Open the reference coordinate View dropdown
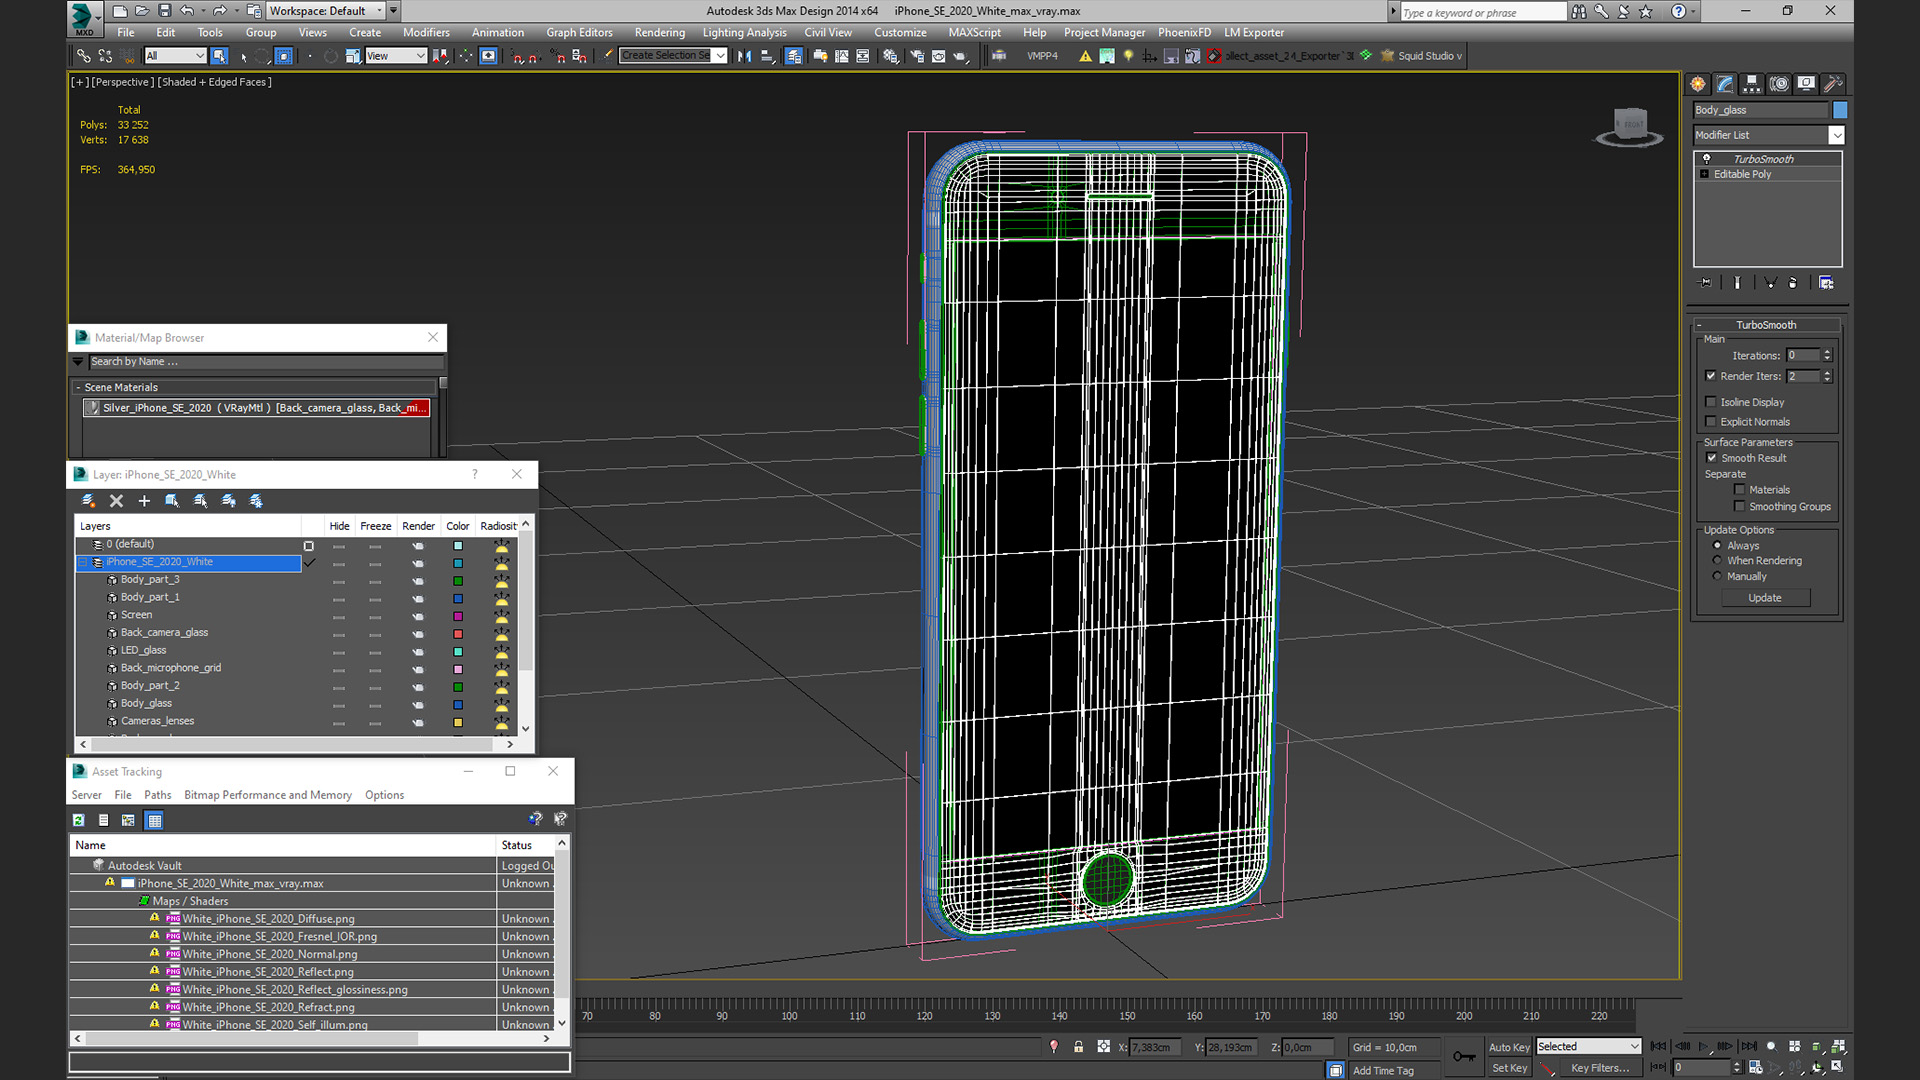 click(x=396, y=56)
